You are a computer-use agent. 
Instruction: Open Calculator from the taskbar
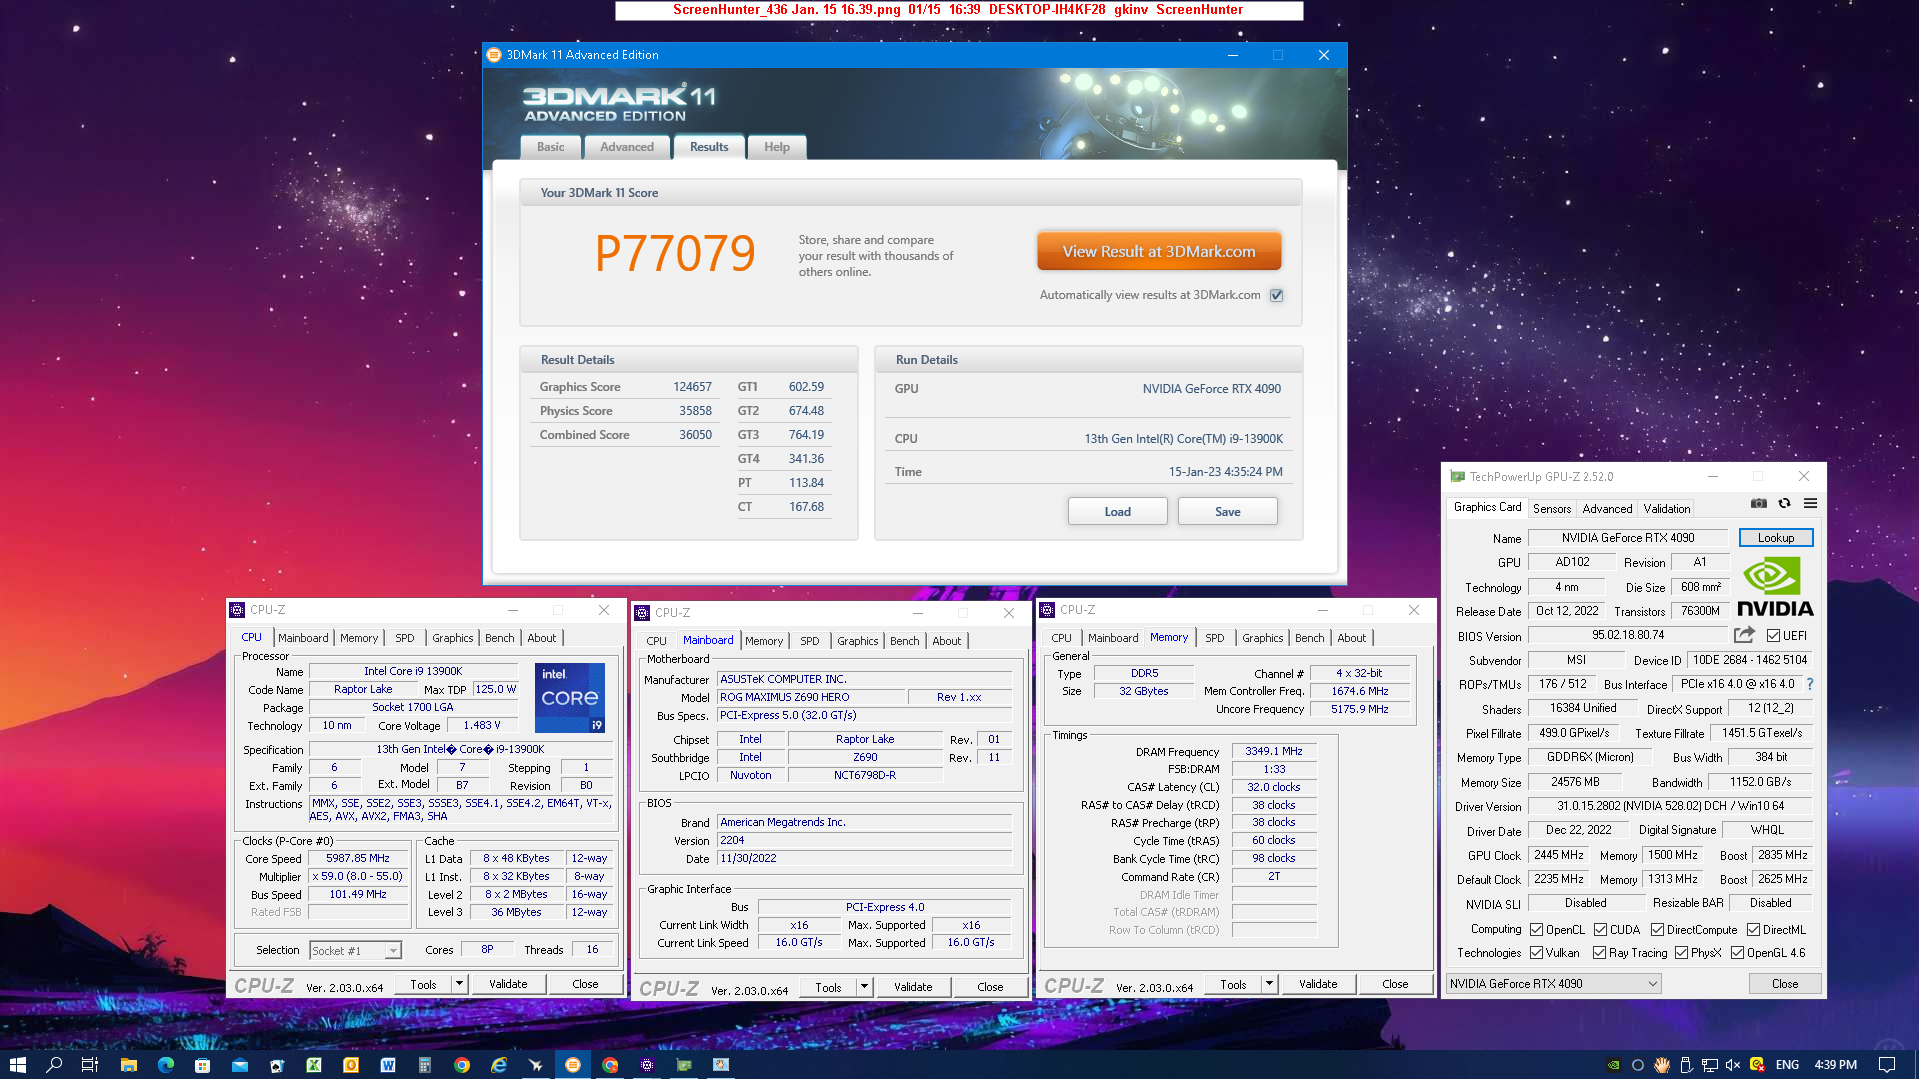tap(425, 1065)
